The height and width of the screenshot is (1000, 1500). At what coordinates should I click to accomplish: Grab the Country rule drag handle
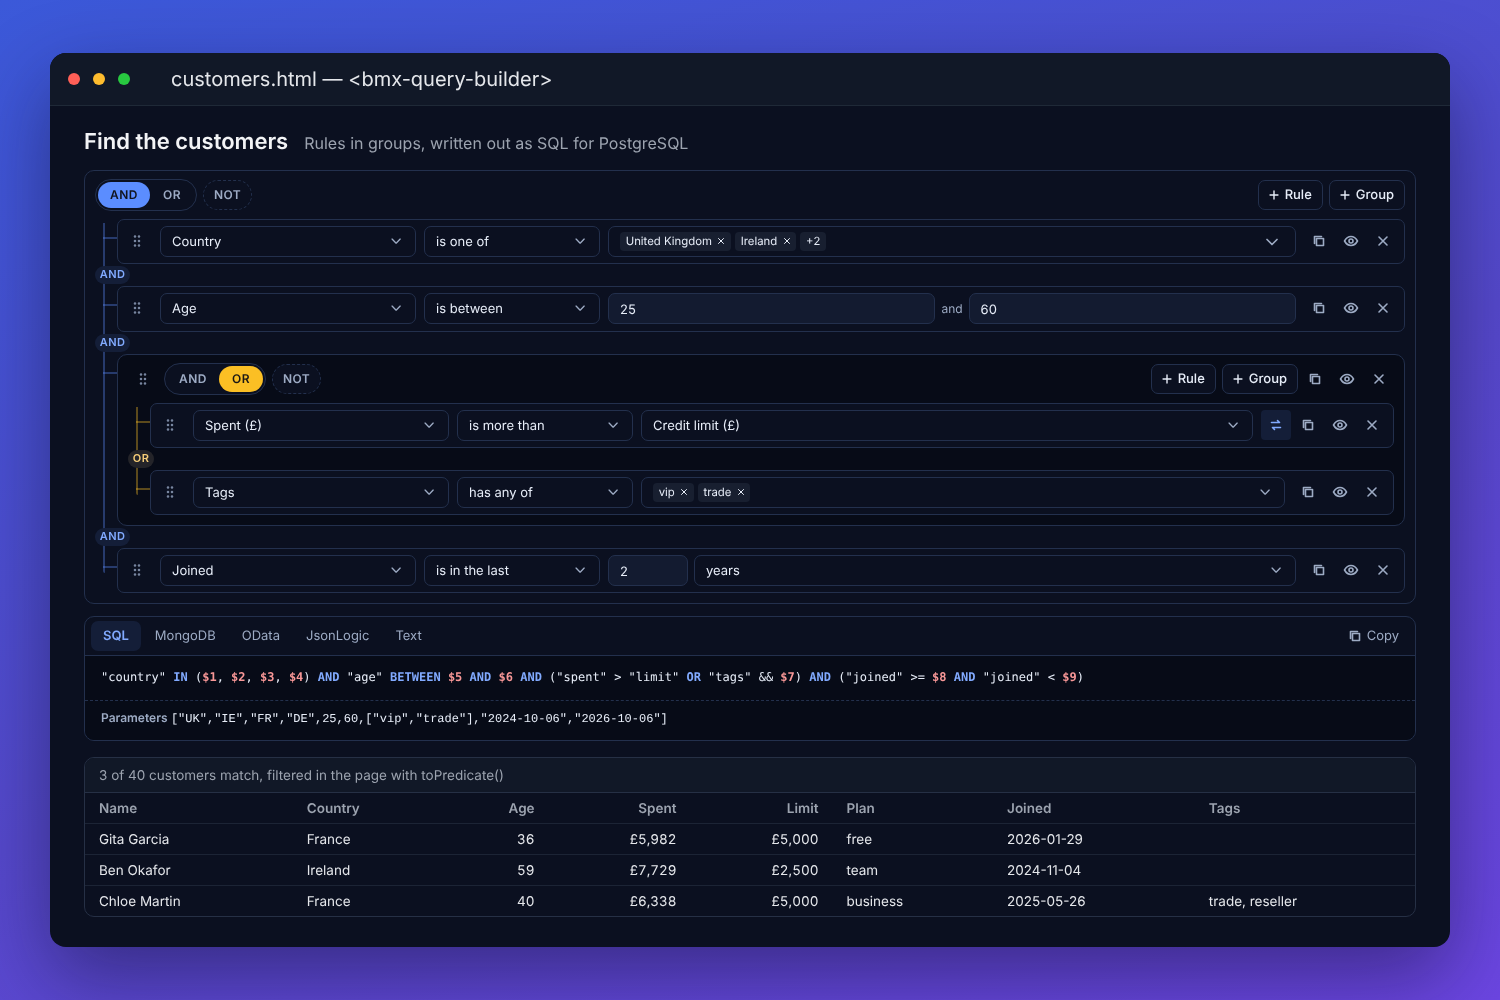(x=137, y=241)
